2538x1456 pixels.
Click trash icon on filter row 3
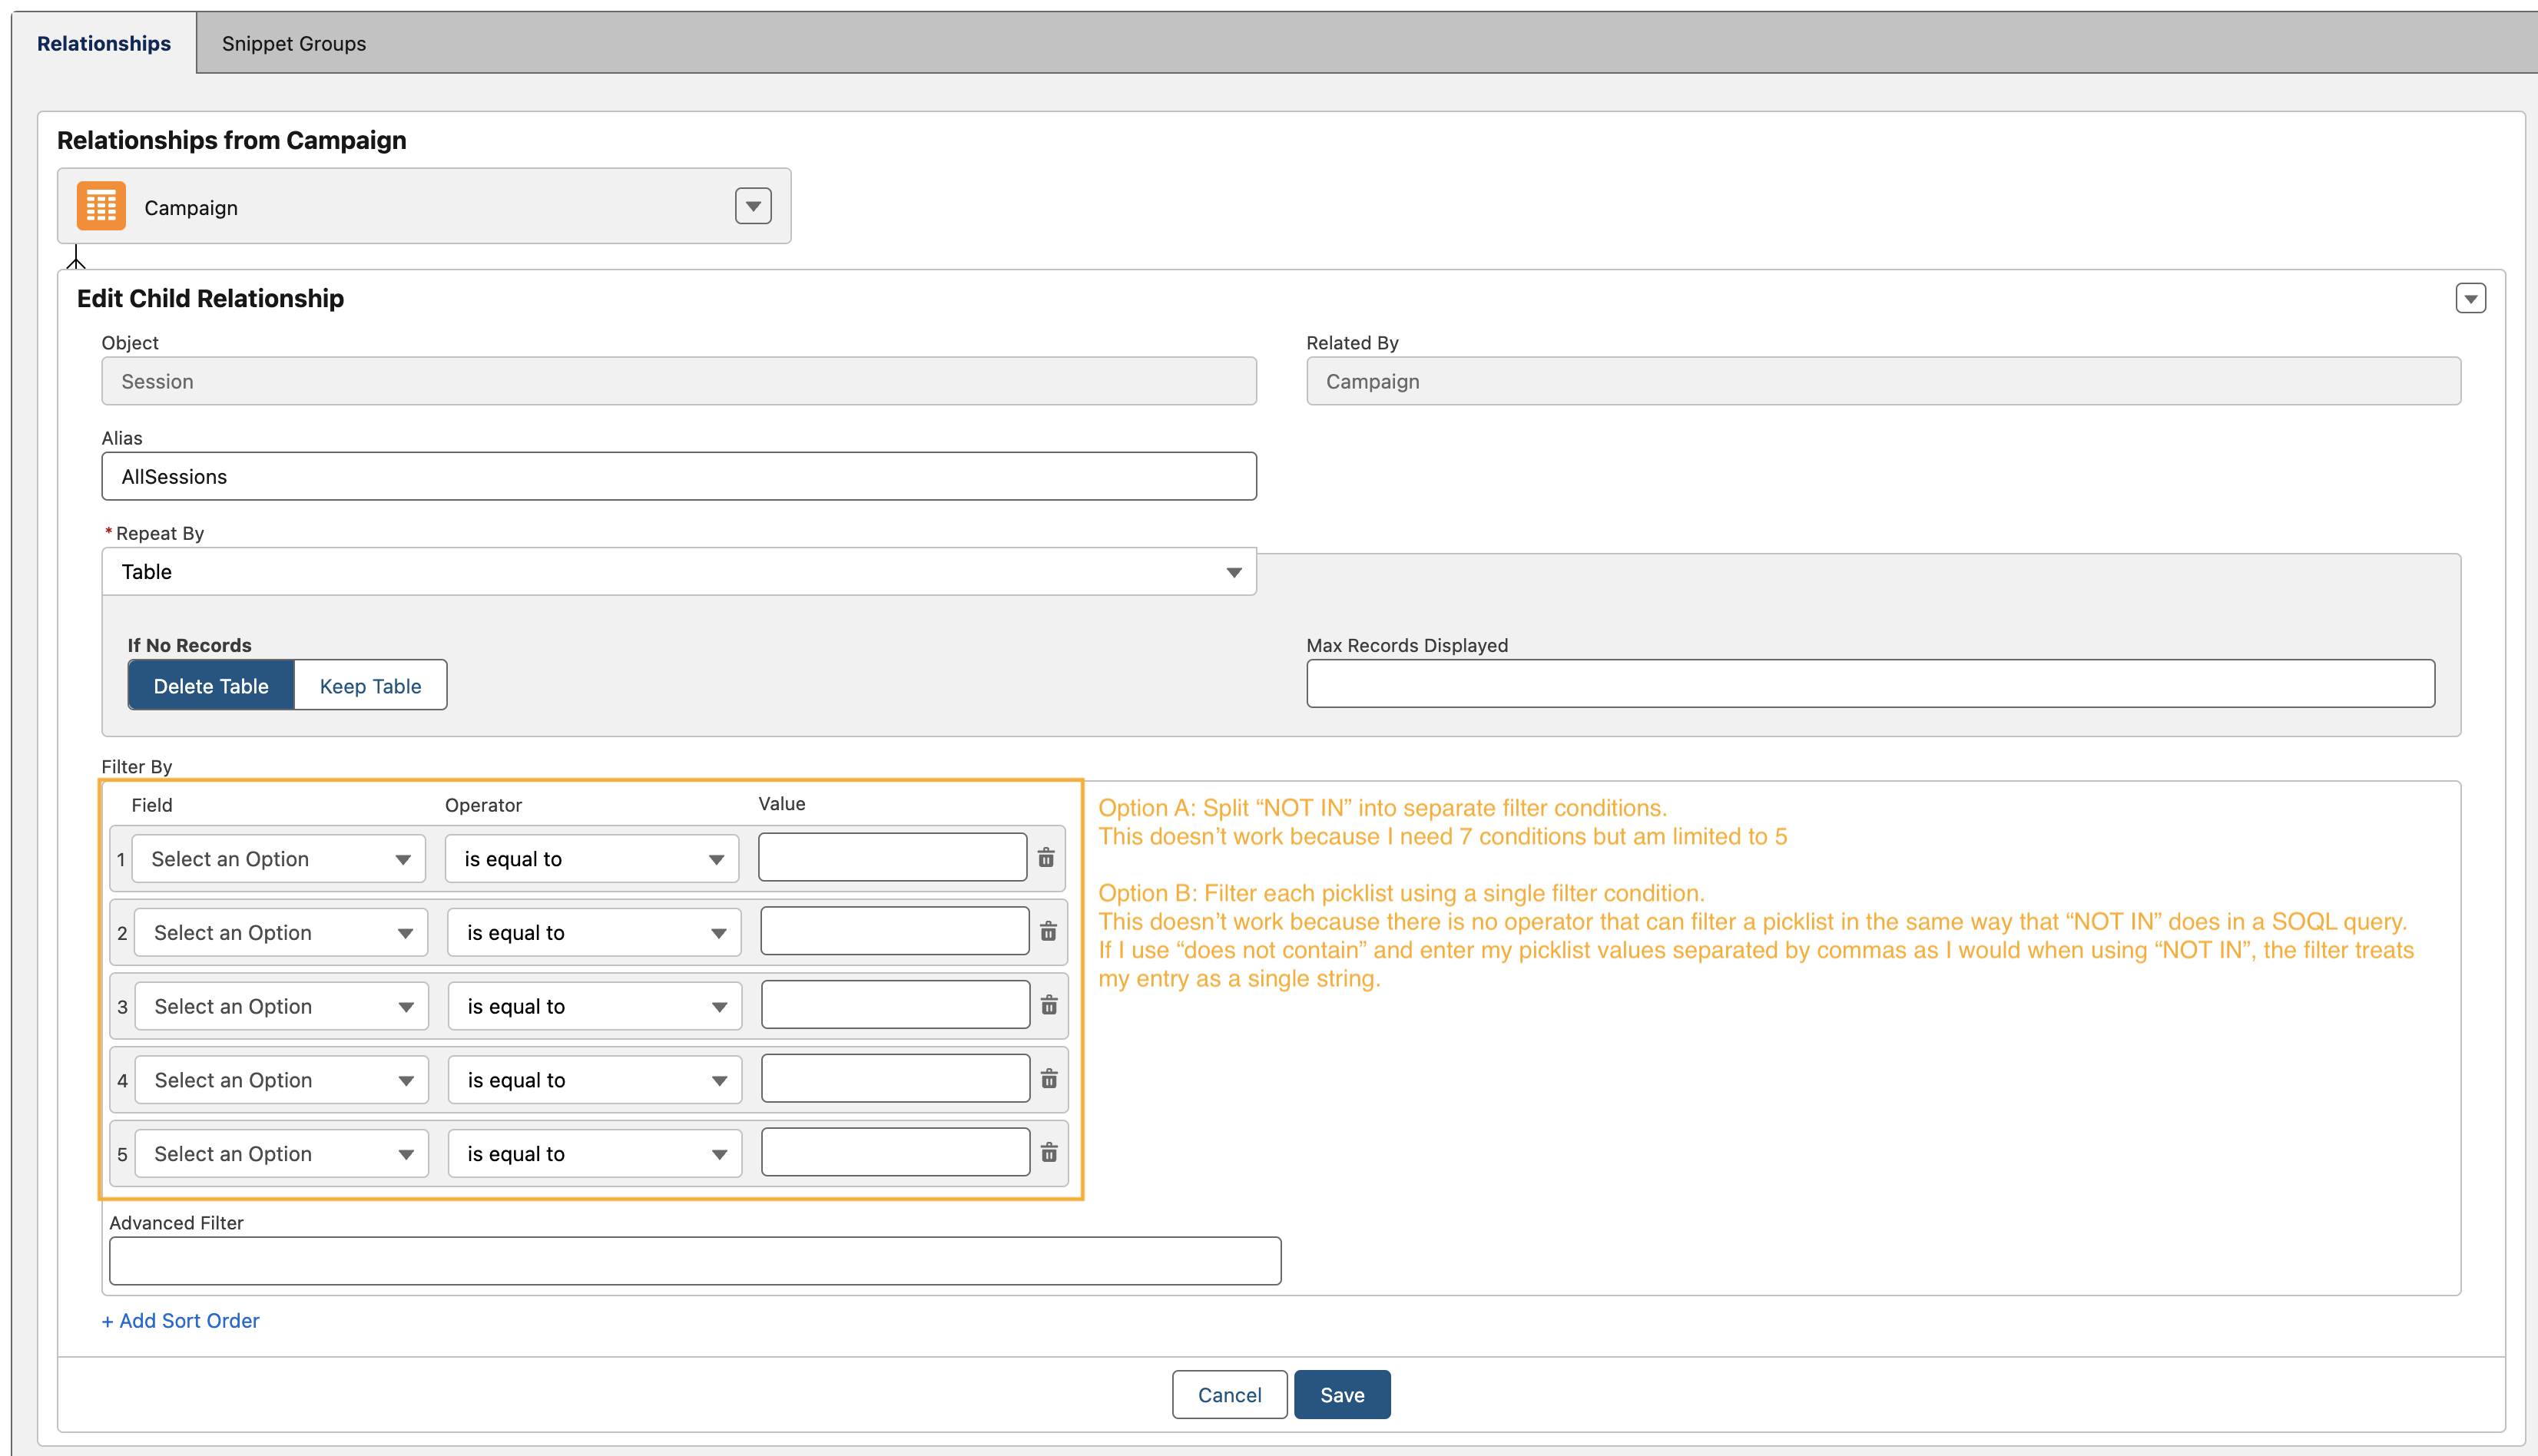click(1048, 1005)
